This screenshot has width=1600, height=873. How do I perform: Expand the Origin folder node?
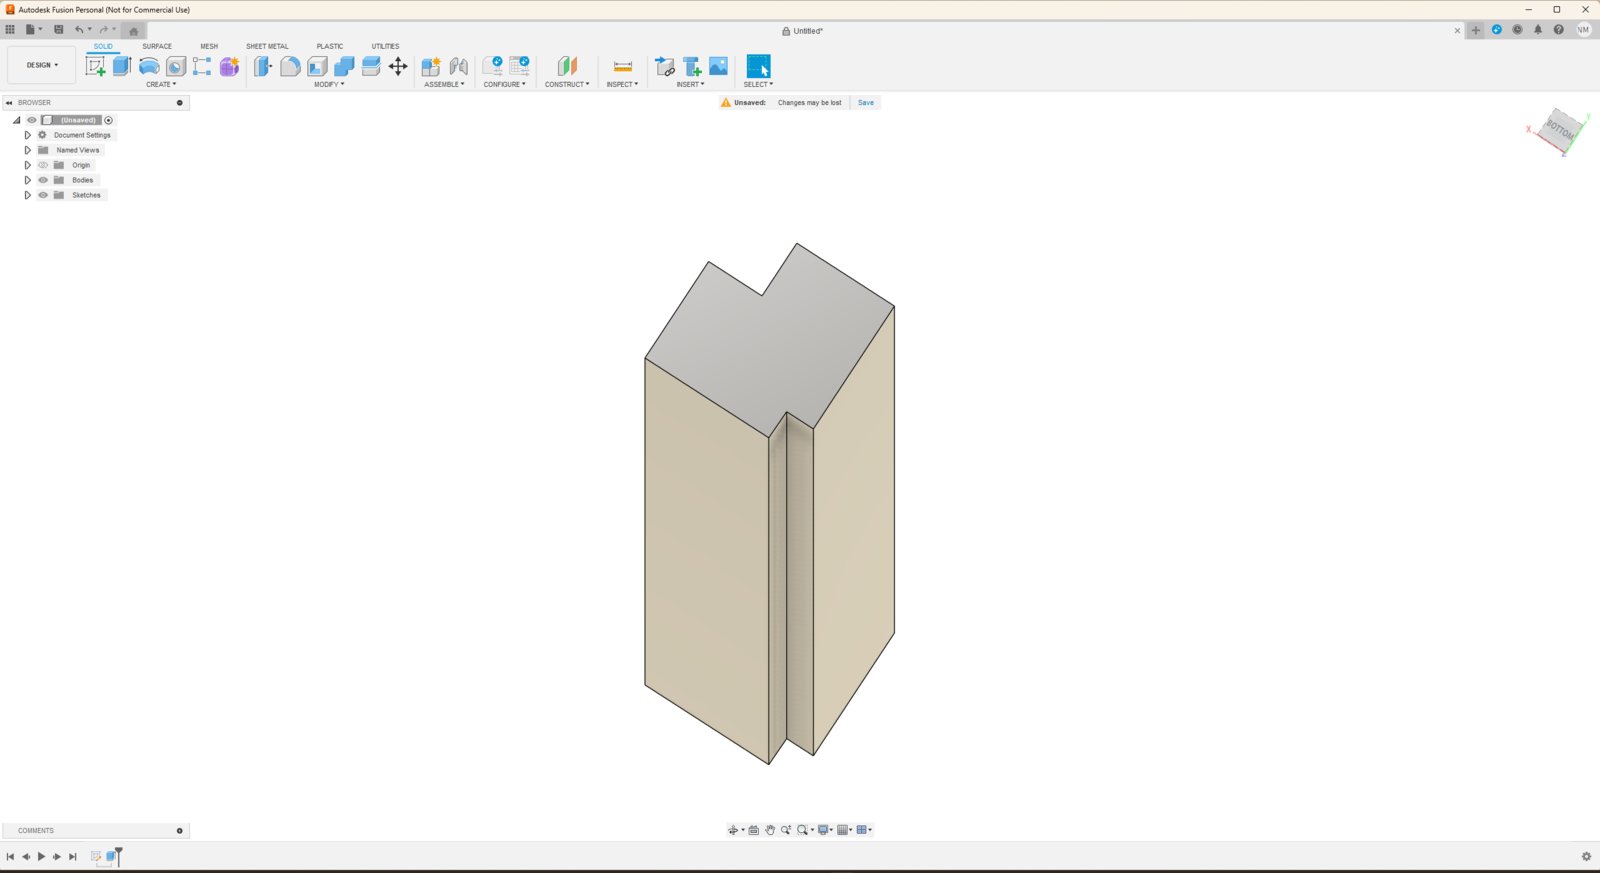27,165
